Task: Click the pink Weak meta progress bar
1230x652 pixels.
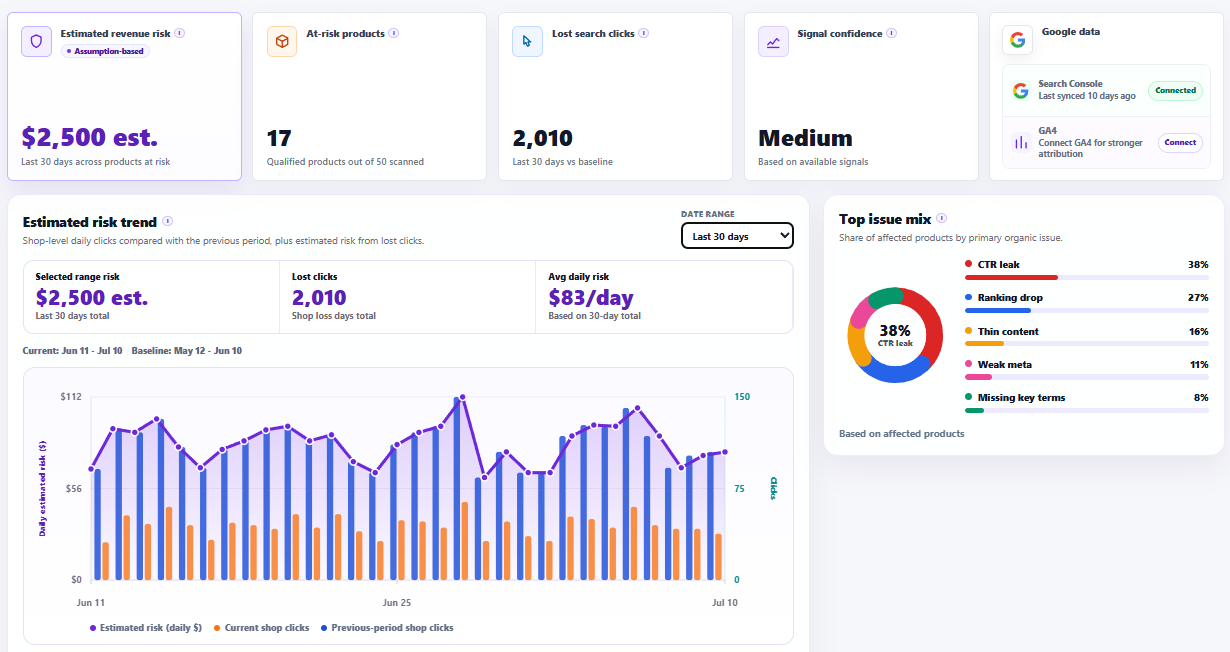Action: (978, 377)
